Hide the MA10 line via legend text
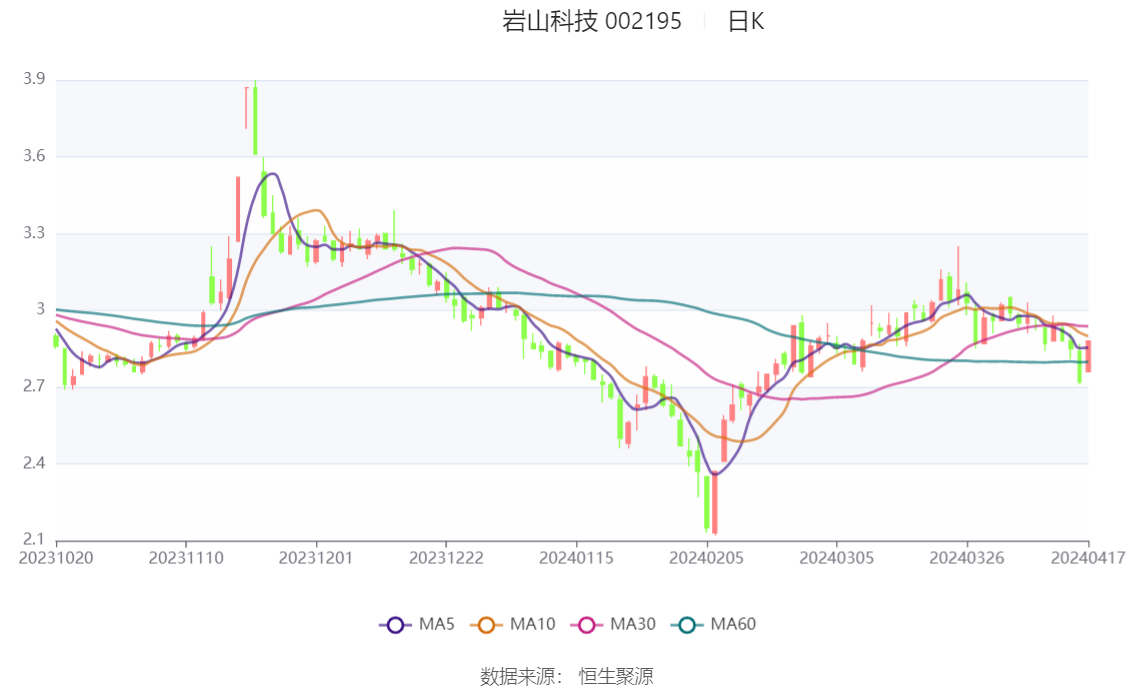The width and height of the screenshot is (1134, 689). pyautogui.click(x=532, y=625)
